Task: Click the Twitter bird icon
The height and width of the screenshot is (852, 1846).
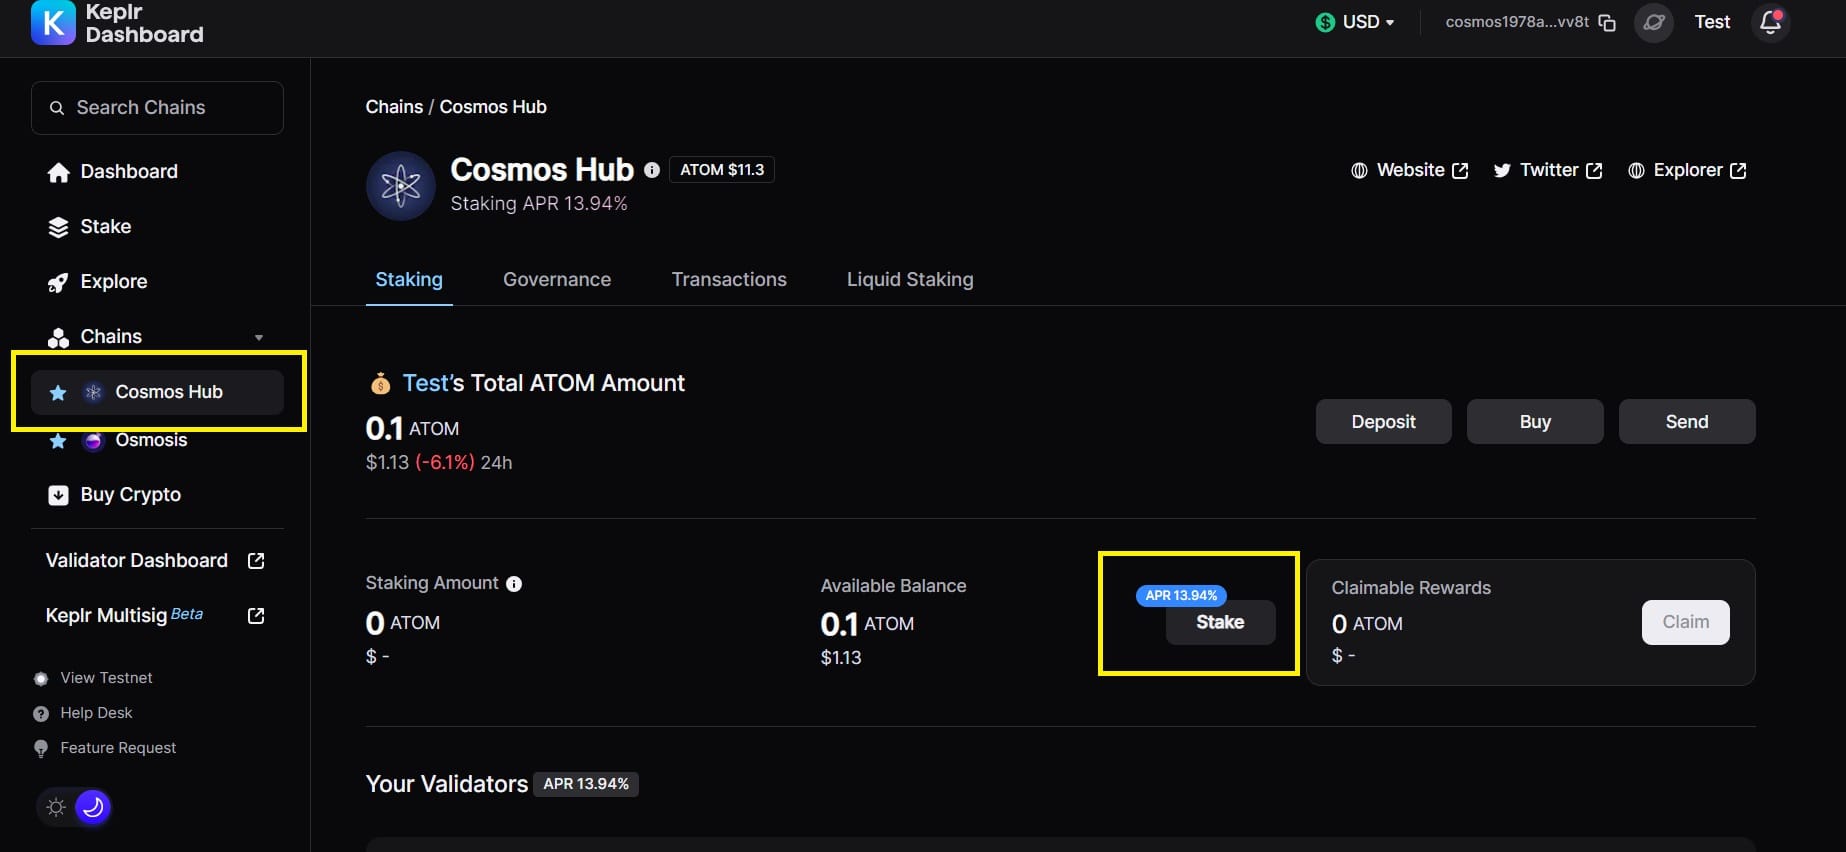Action: tap(1502, 171)
